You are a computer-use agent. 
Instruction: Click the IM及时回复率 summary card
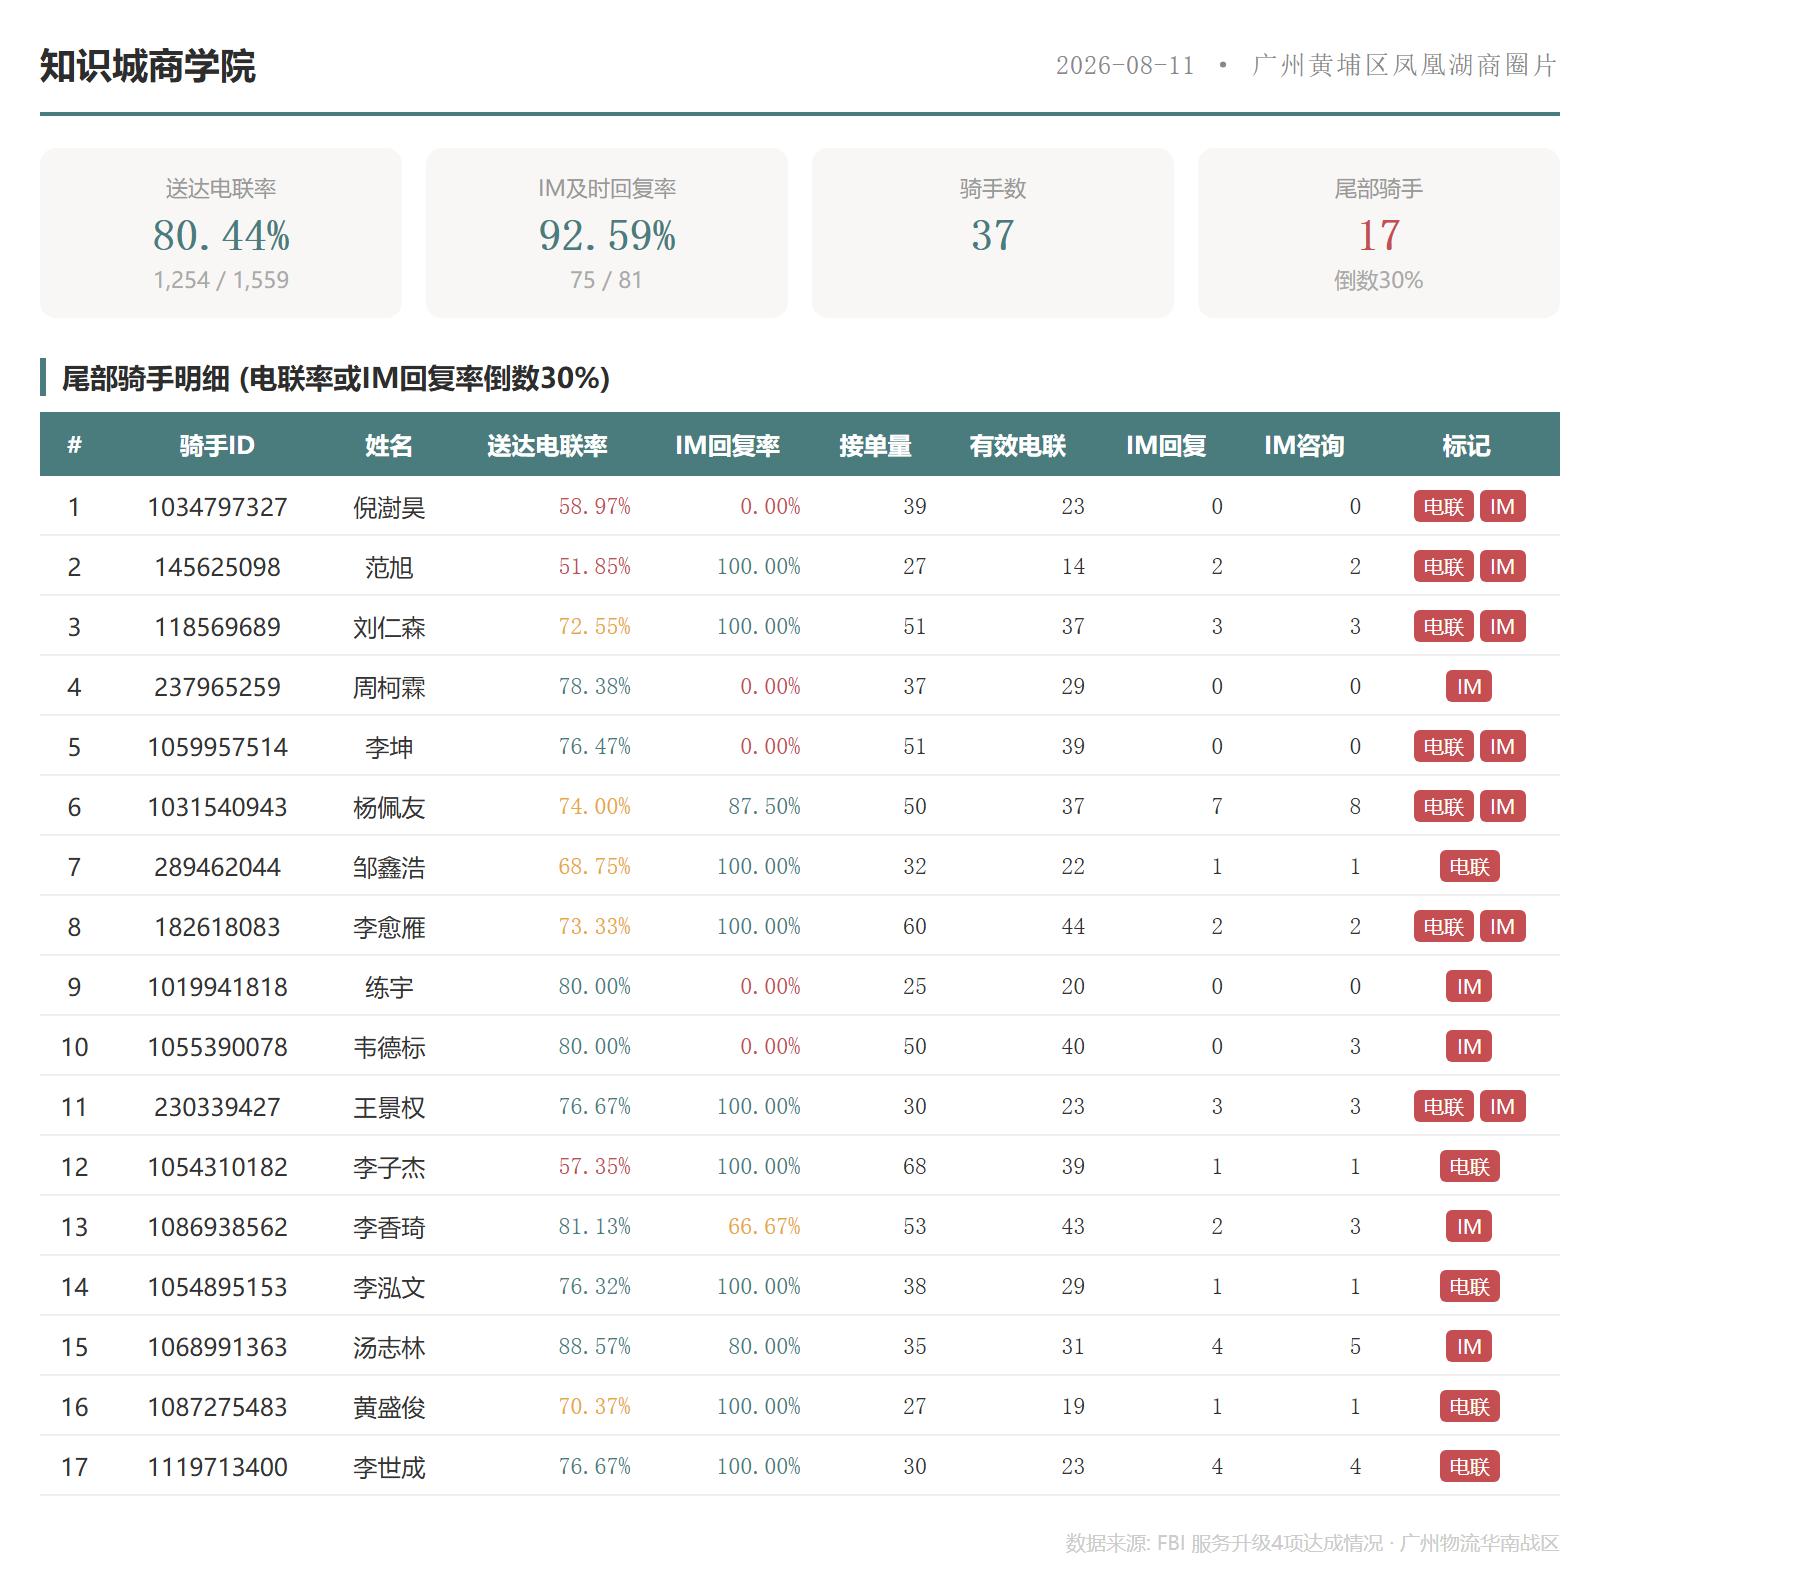(x=607, y=233)
